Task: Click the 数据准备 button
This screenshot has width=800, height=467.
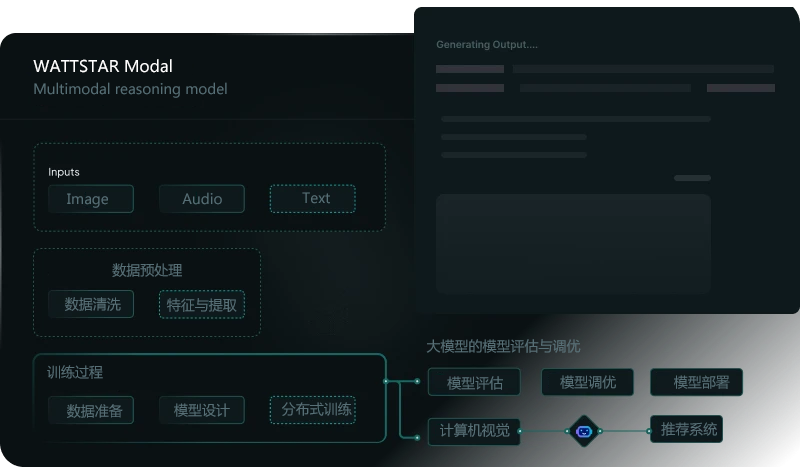Action: click(91, 410)
